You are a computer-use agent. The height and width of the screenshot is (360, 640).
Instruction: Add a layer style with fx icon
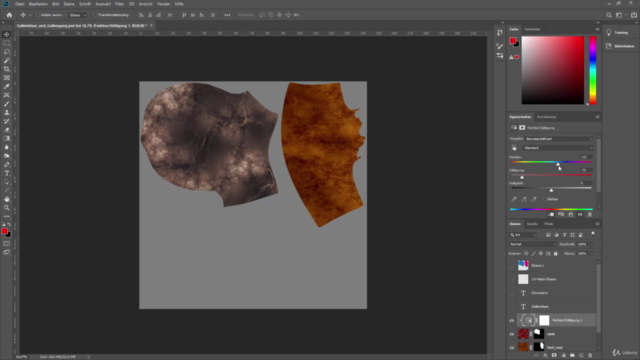[545, 356]
